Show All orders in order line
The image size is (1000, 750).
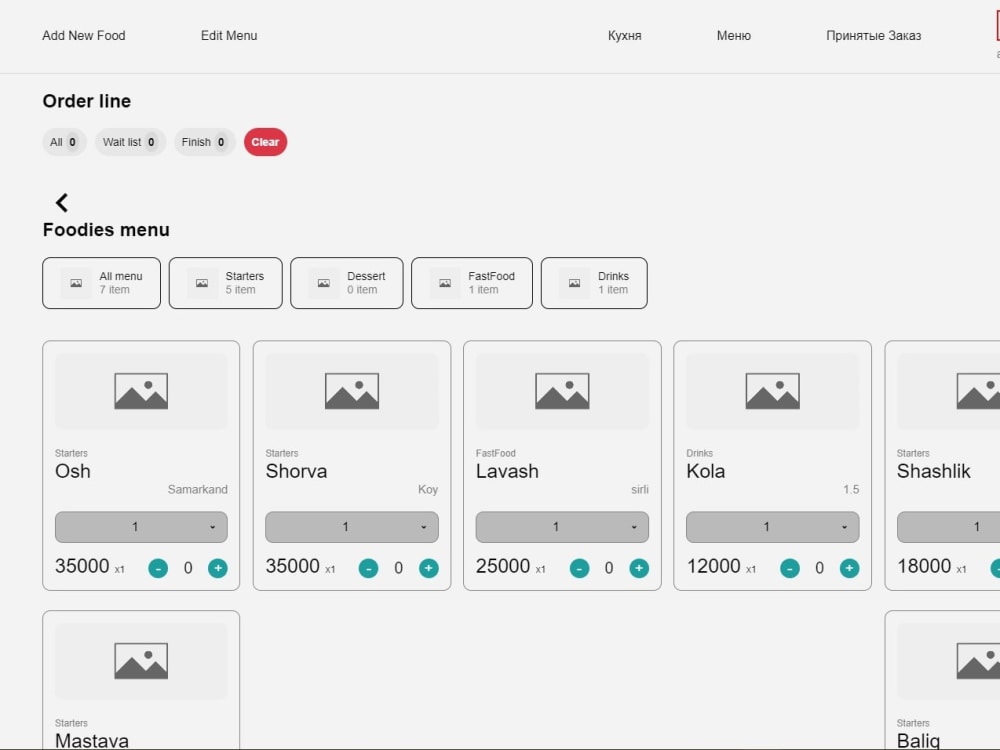point(64,142)
